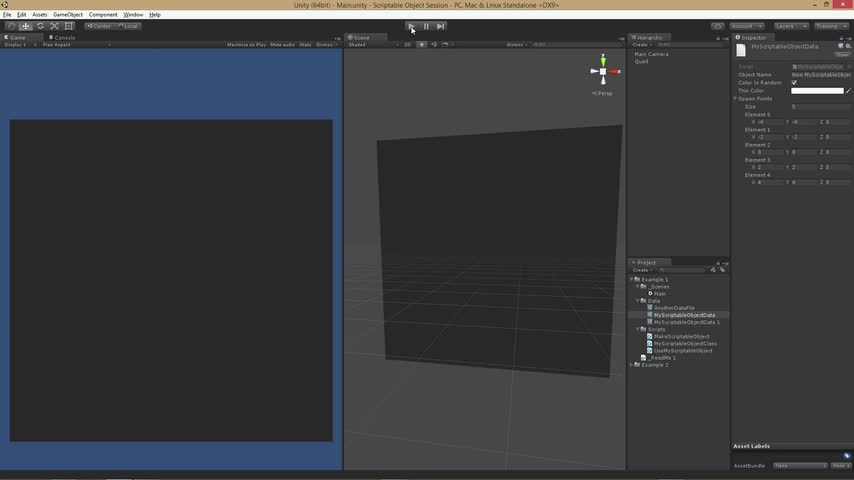Select the Move tool in the toolbar
The width and height of the screenshot is (854, 480).
(26, 26)
